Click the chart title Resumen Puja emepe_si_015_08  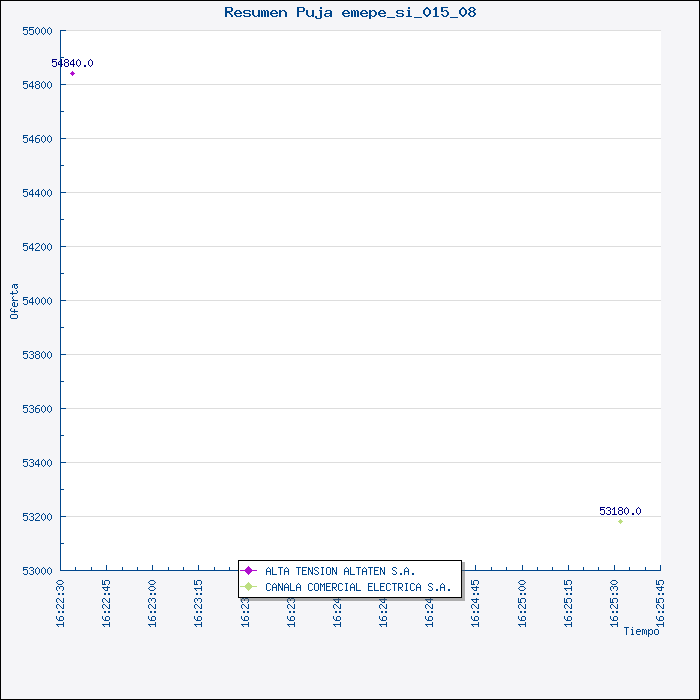coord(350,13)
